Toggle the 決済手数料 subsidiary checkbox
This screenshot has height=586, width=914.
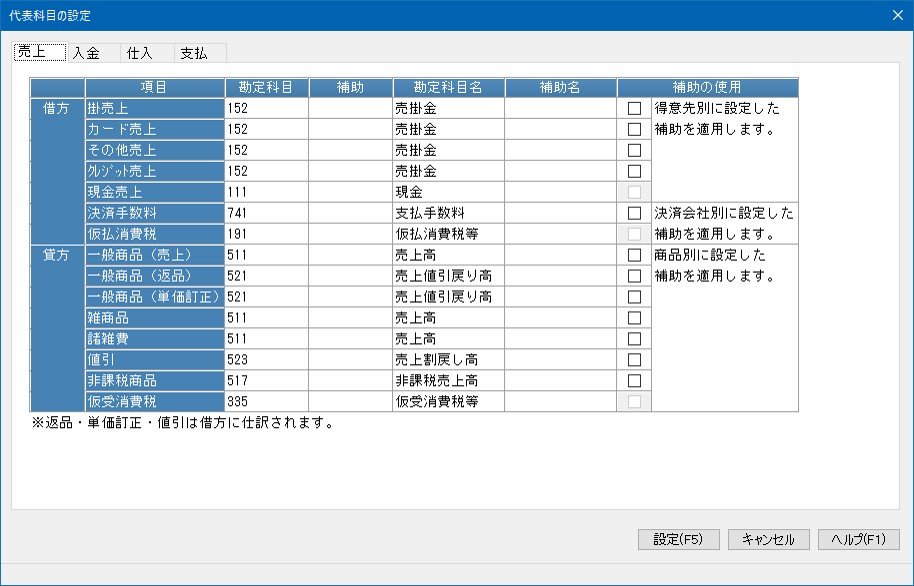coord(634,213)
